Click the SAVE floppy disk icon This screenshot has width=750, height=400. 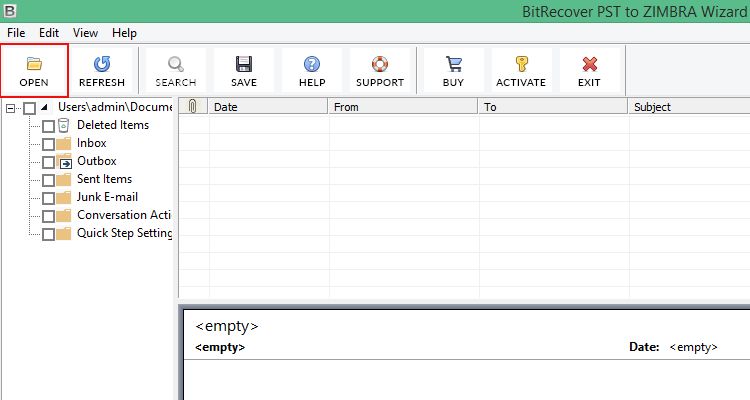(244, 64)
